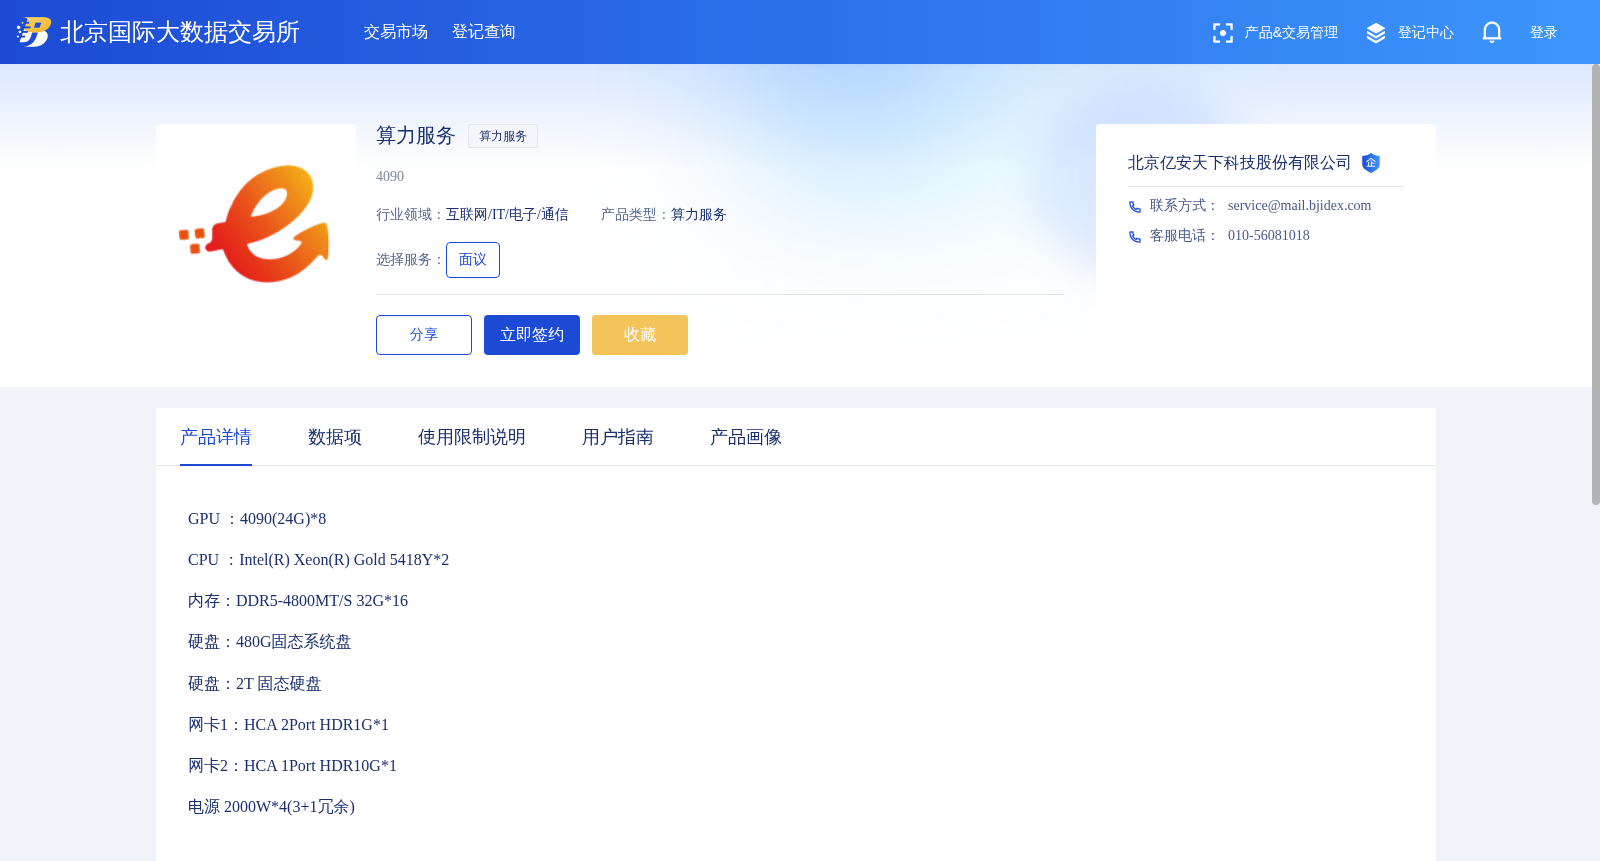
Task: Click the phone icon beside 联系方式
Action: 1135,207
